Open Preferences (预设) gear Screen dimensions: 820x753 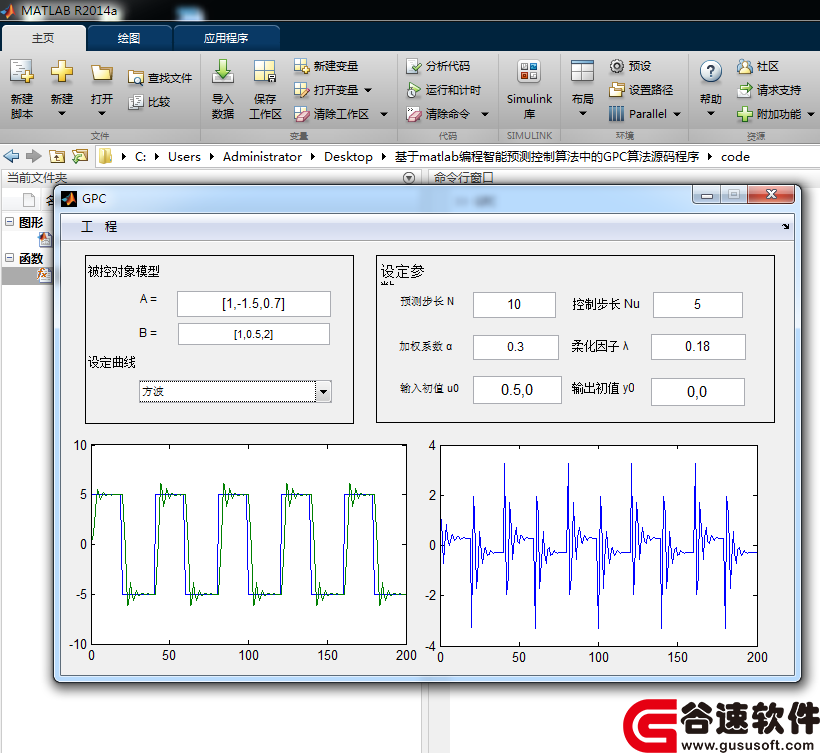click(x=630, y=66)
